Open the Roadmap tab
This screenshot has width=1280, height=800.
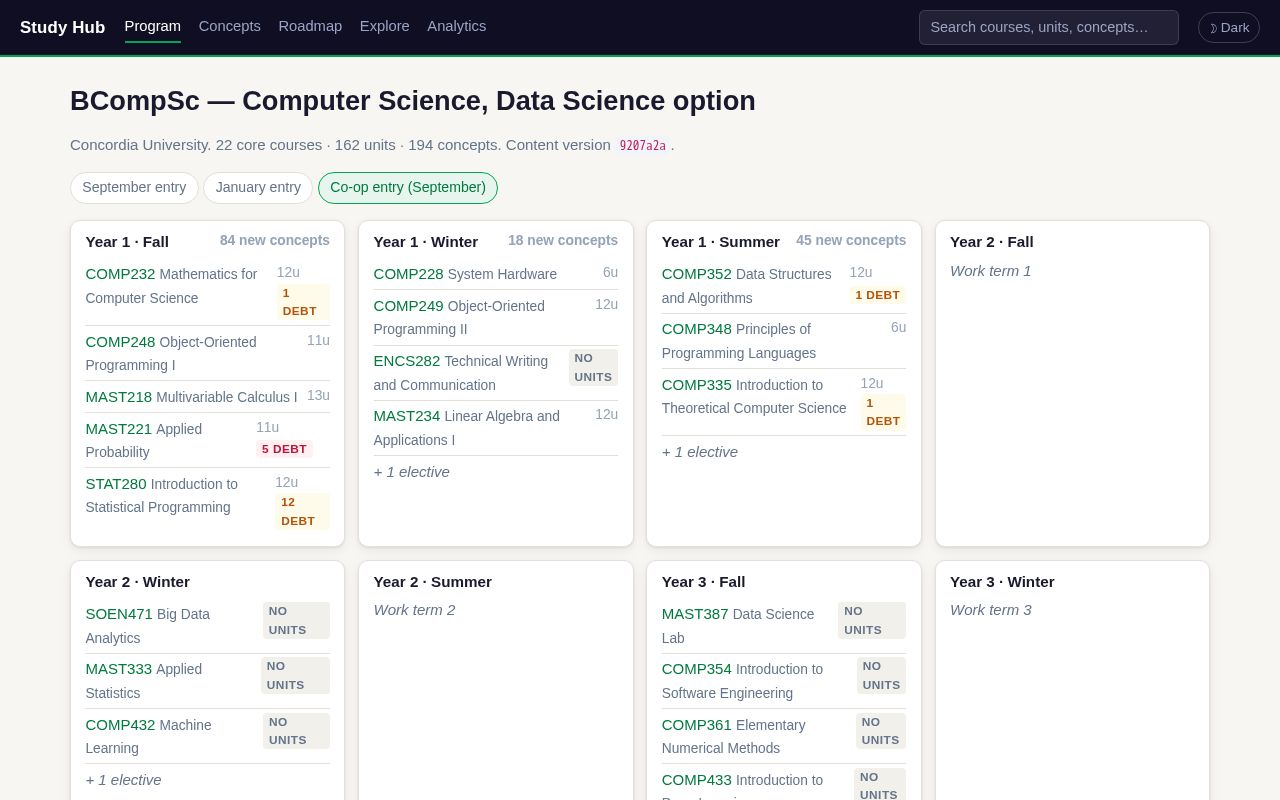click(310, 26)
